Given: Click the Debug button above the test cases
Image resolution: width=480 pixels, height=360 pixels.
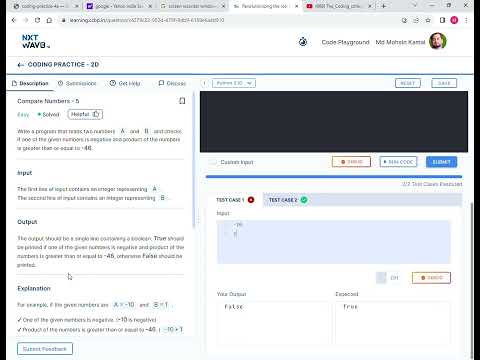Looking at the screenshot, I should pos(351,162).
